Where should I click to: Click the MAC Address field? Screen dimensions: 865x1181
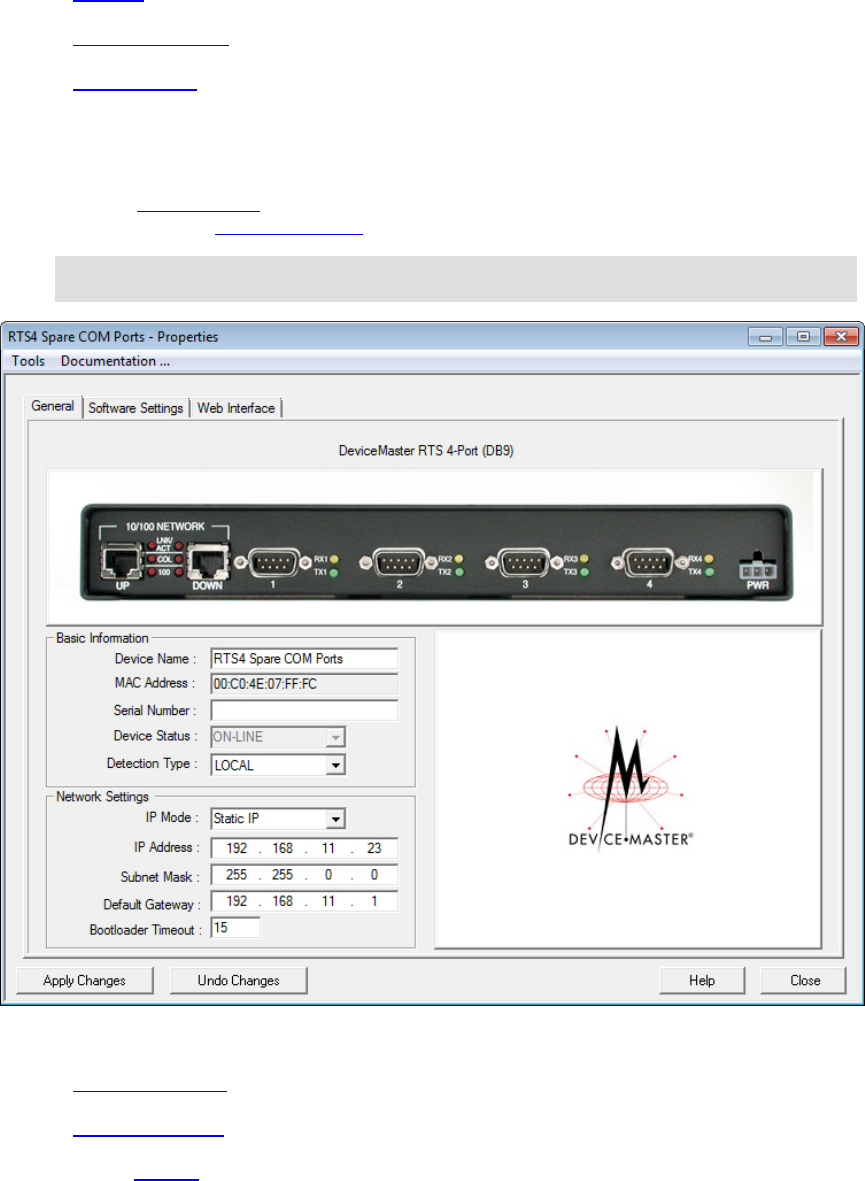point(304,684)
